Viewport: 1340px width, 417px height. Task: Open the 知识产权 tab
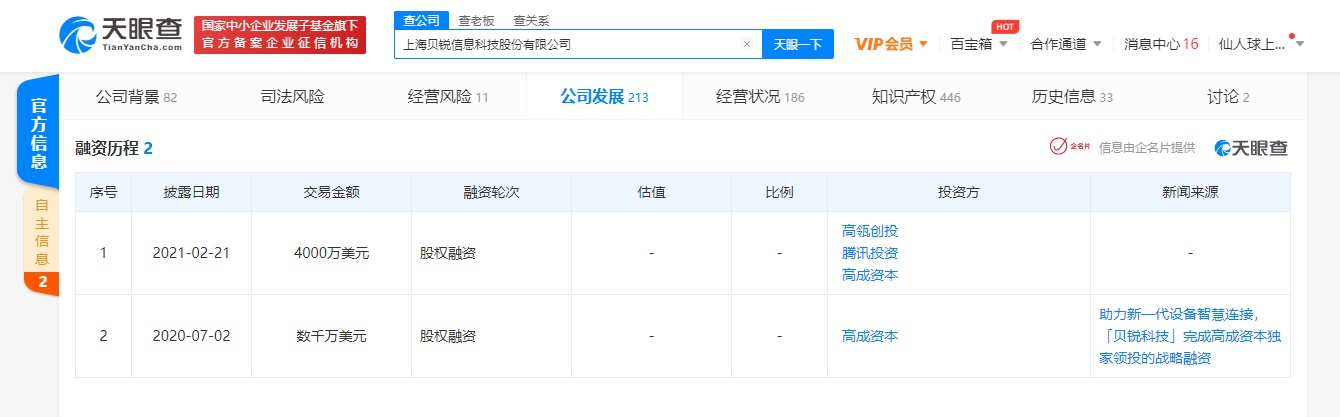pyautogui.click(x=916, y=97)
